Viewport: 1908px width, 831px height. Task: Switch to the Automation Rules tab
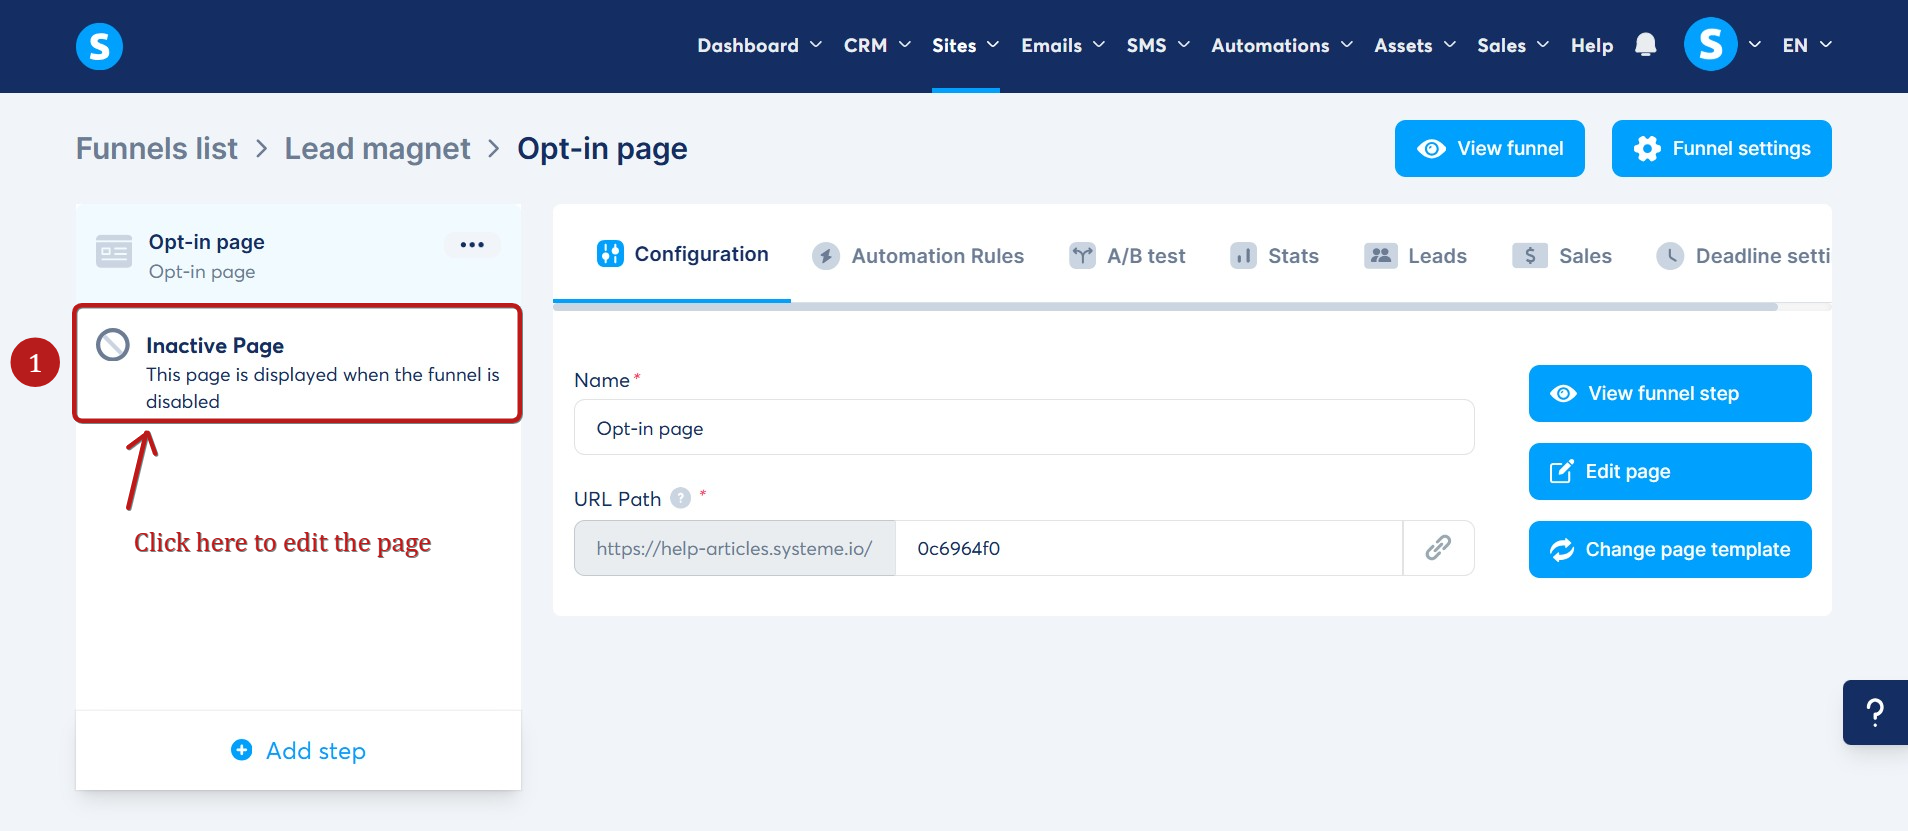tap(918, 256)
